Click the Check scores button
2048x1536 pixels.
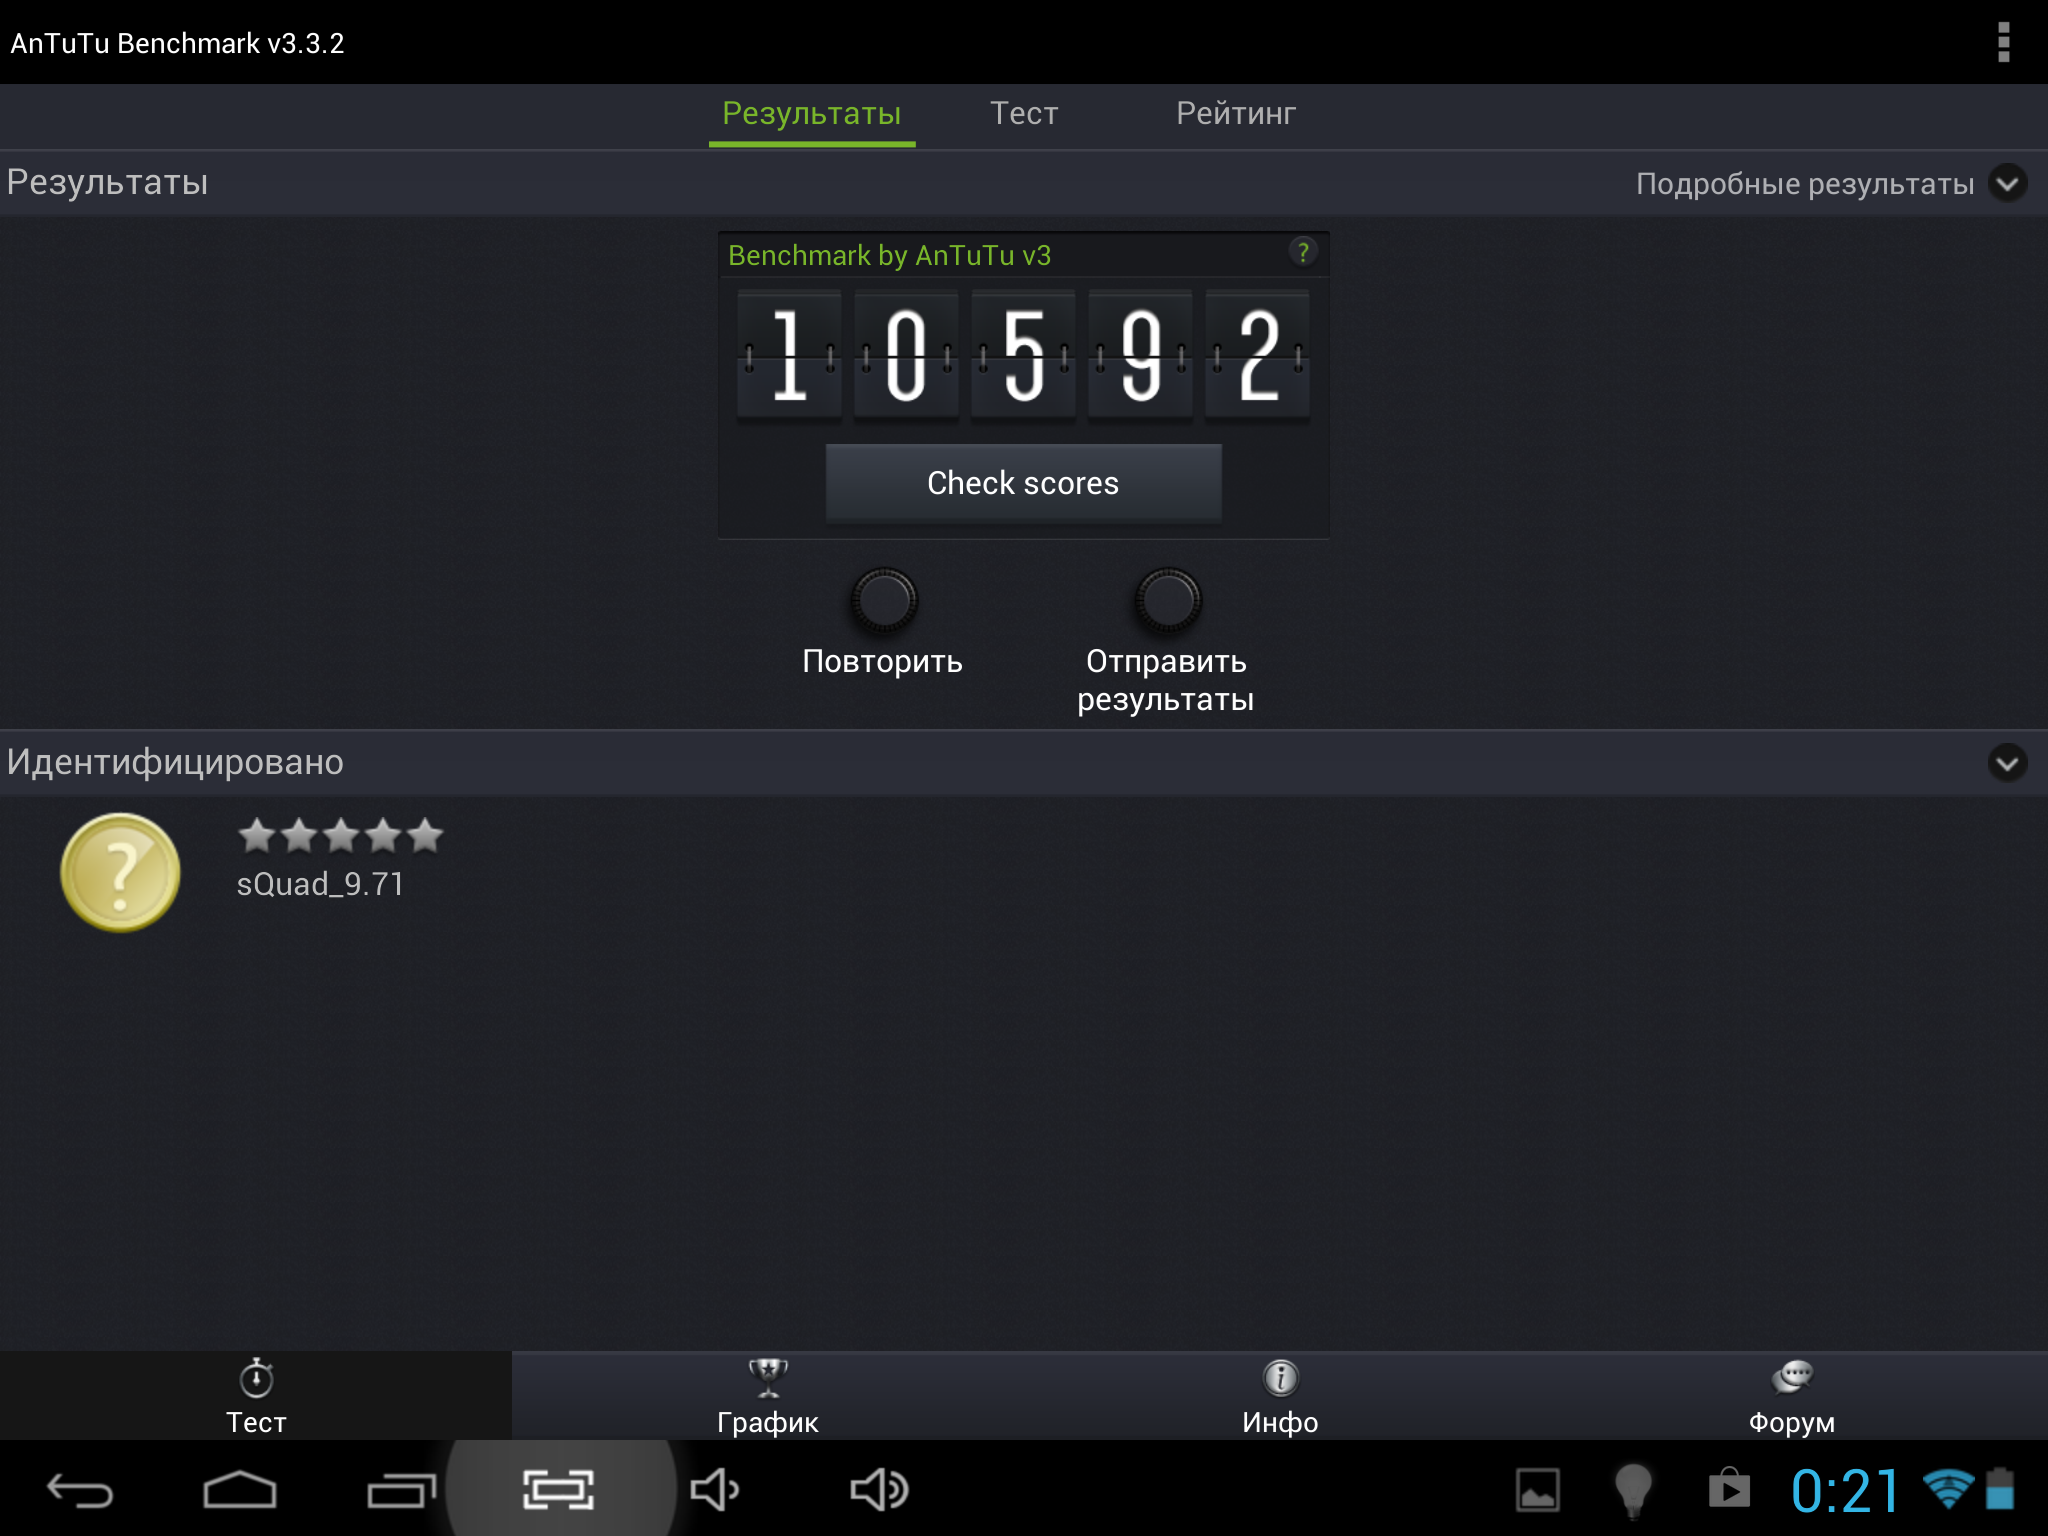[1023, 483]
